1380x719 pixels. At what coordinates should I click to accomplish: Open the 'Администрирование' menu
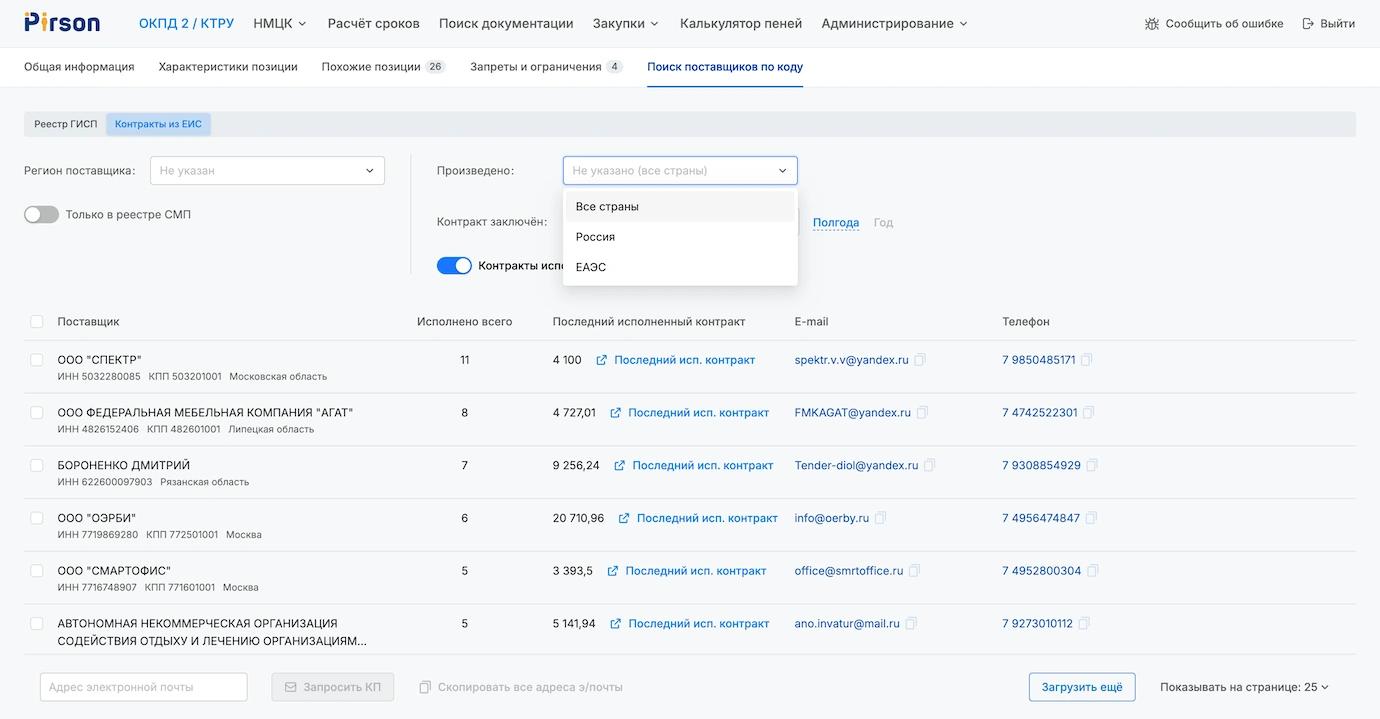point(894,23)
